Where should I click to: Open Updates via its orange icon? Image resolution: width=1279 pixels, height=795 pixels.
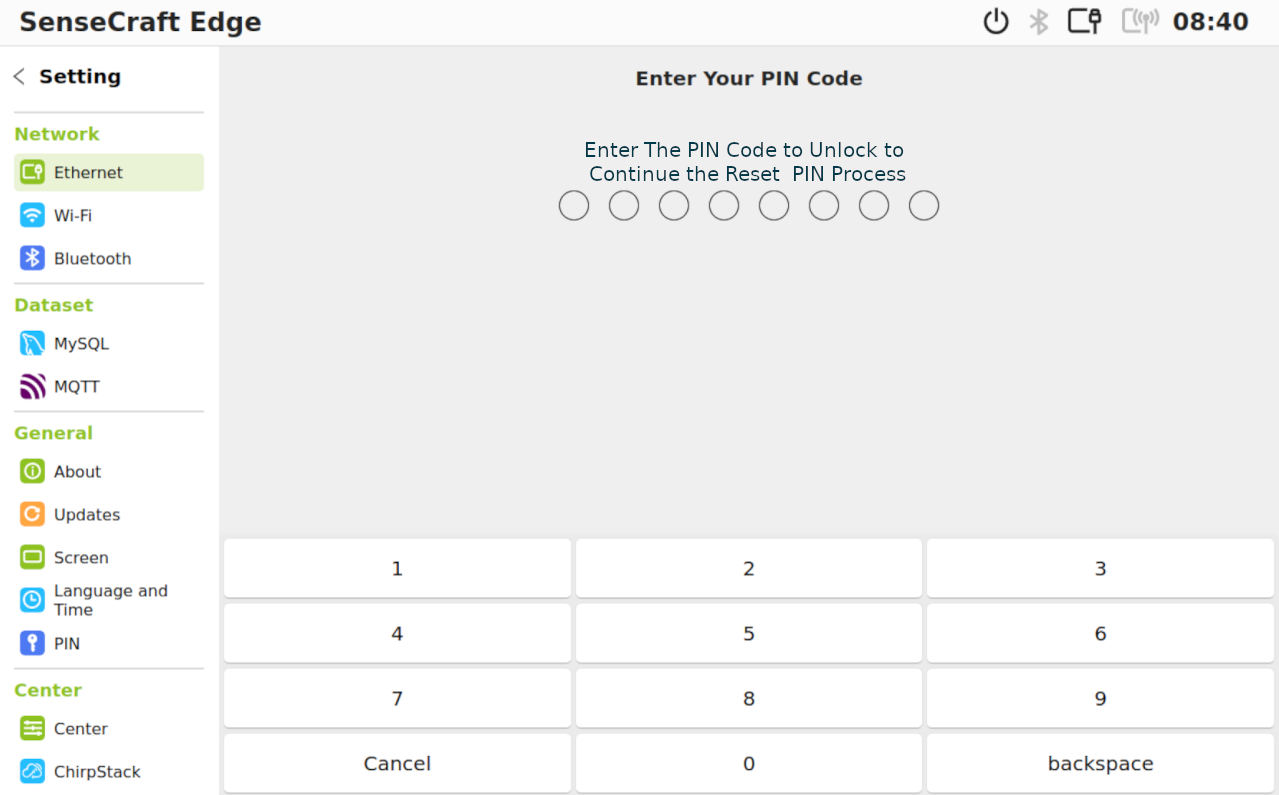pos(32,514)
